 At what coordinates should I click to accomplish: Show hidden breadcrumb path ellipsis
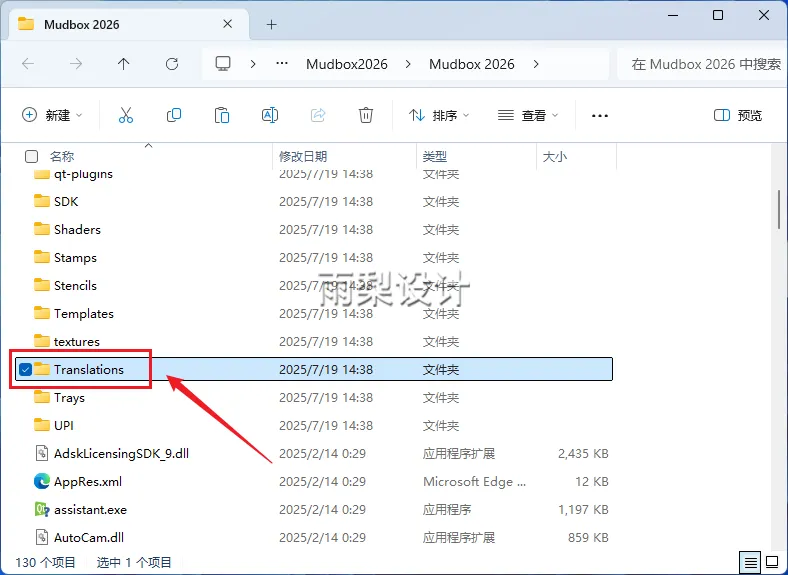pyautogui.click(x=282, y=63)
